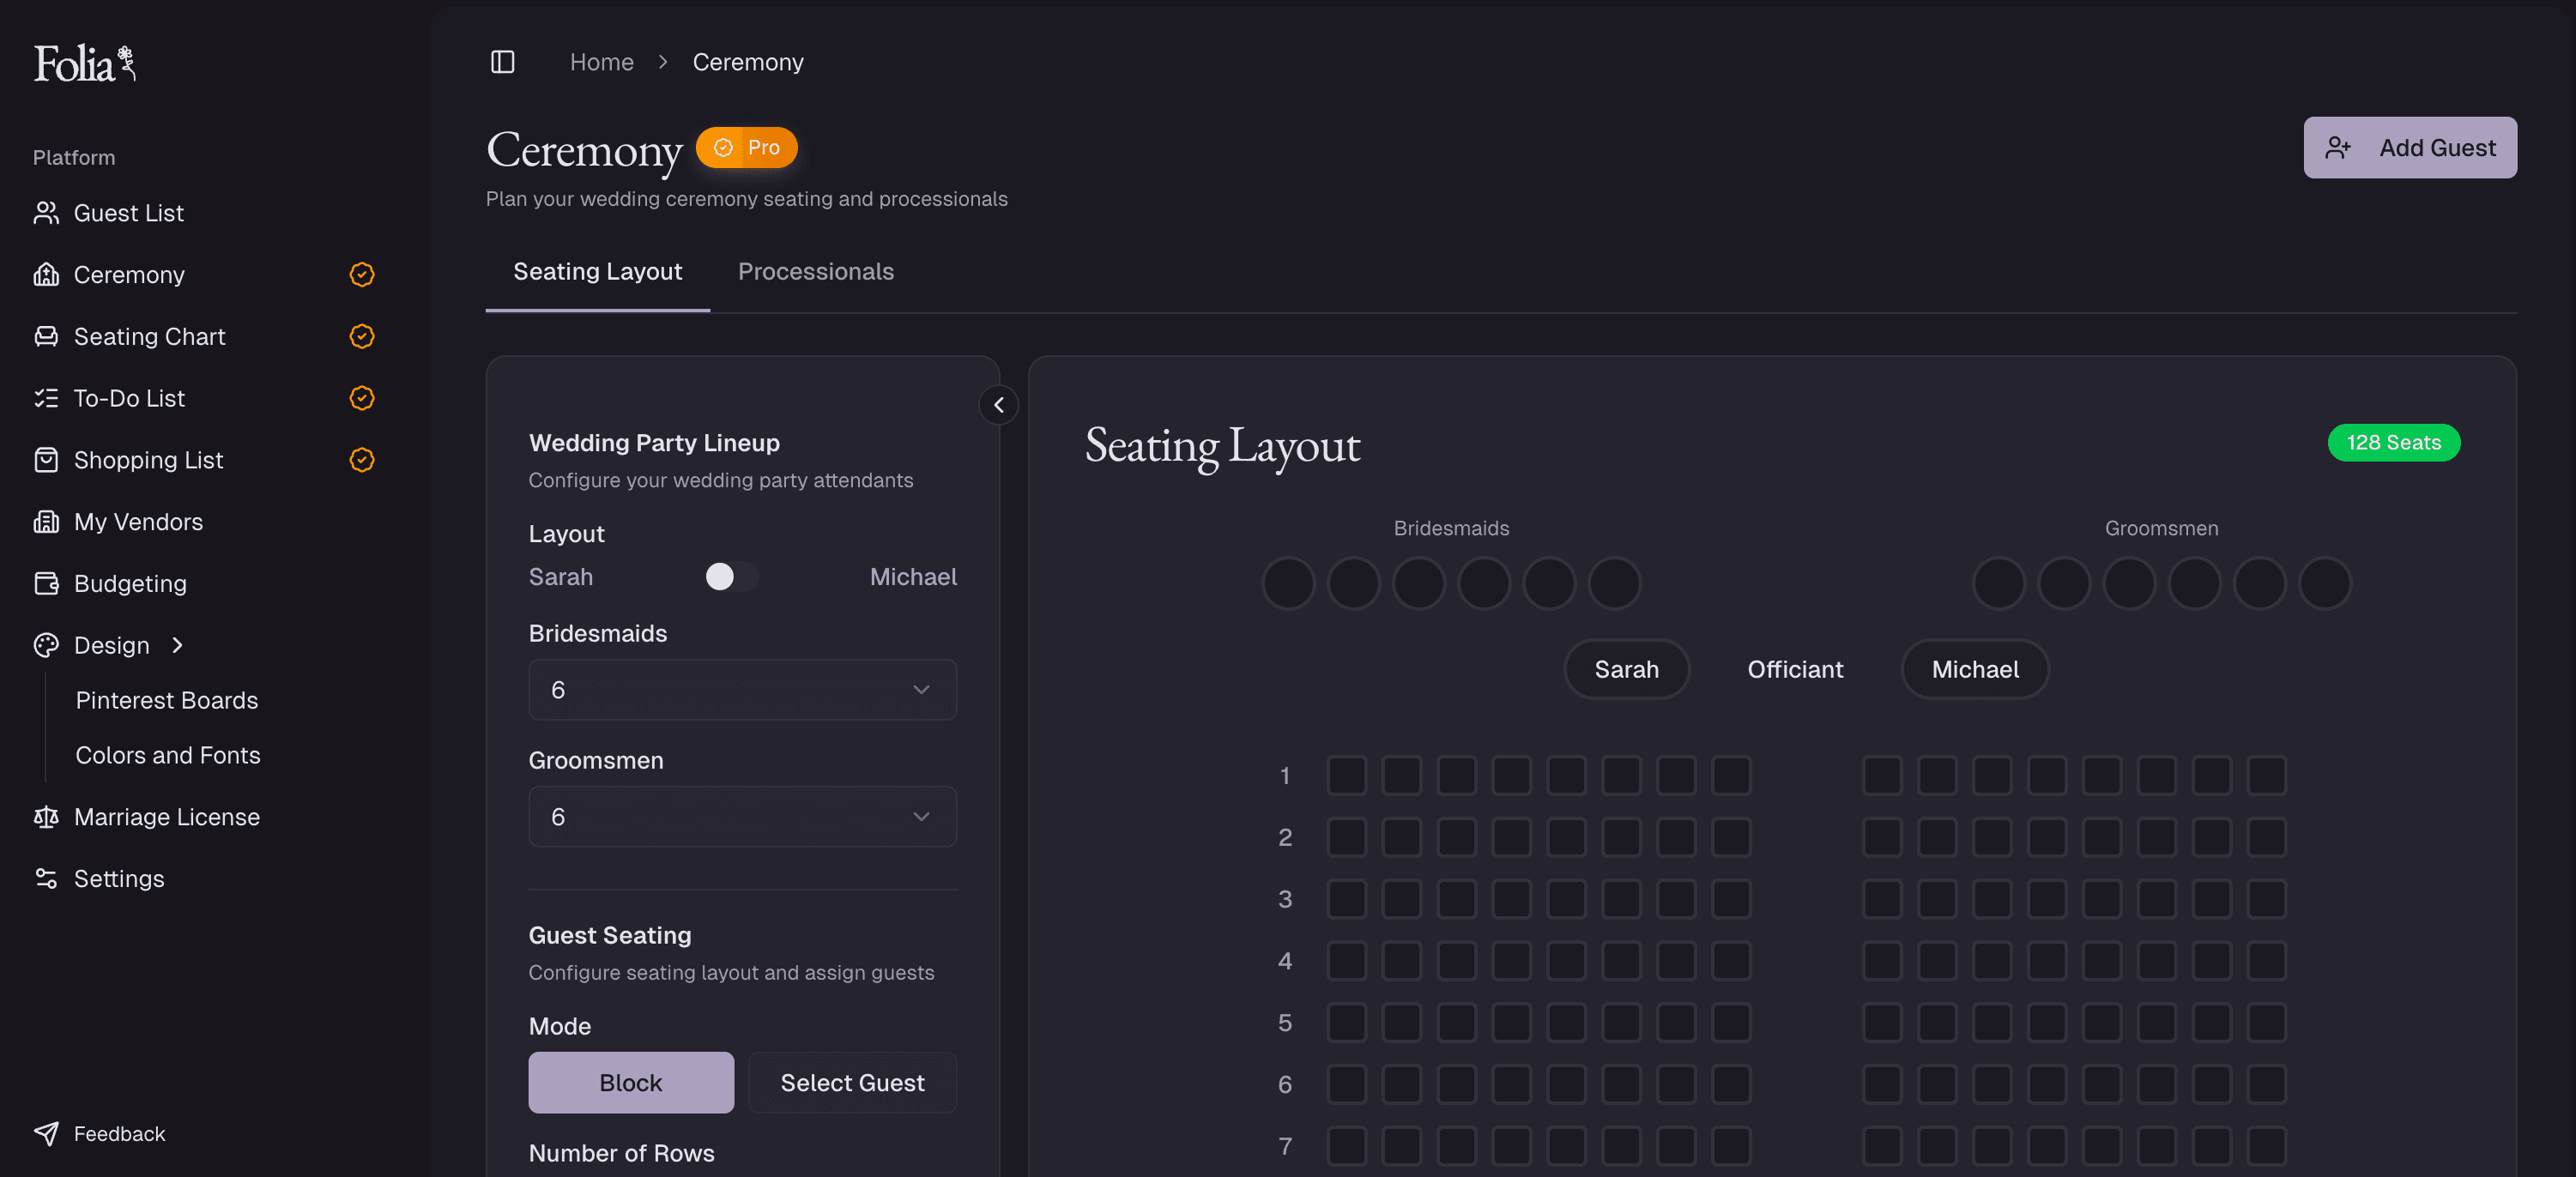Select the Seating Layout tab
Image resolution: width=2576 pixels, height=1177 pixels.
(x=597, y=271)
